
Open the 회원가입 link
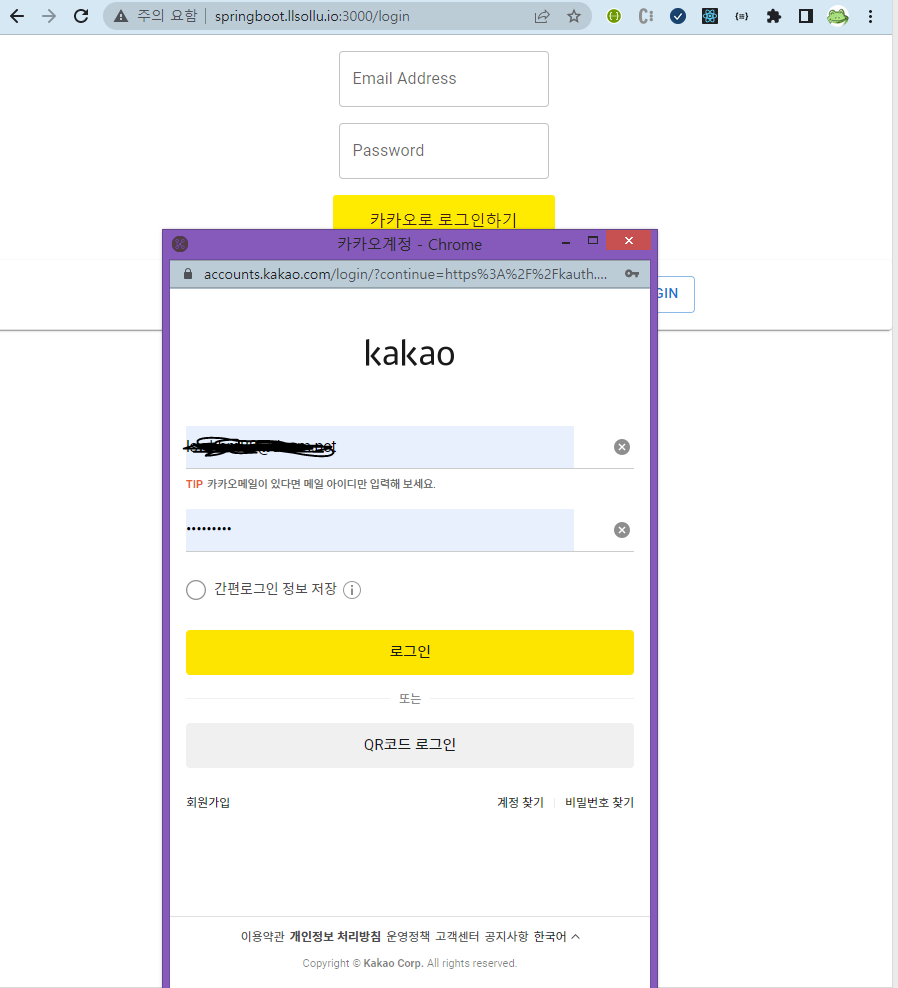(208, 802)
